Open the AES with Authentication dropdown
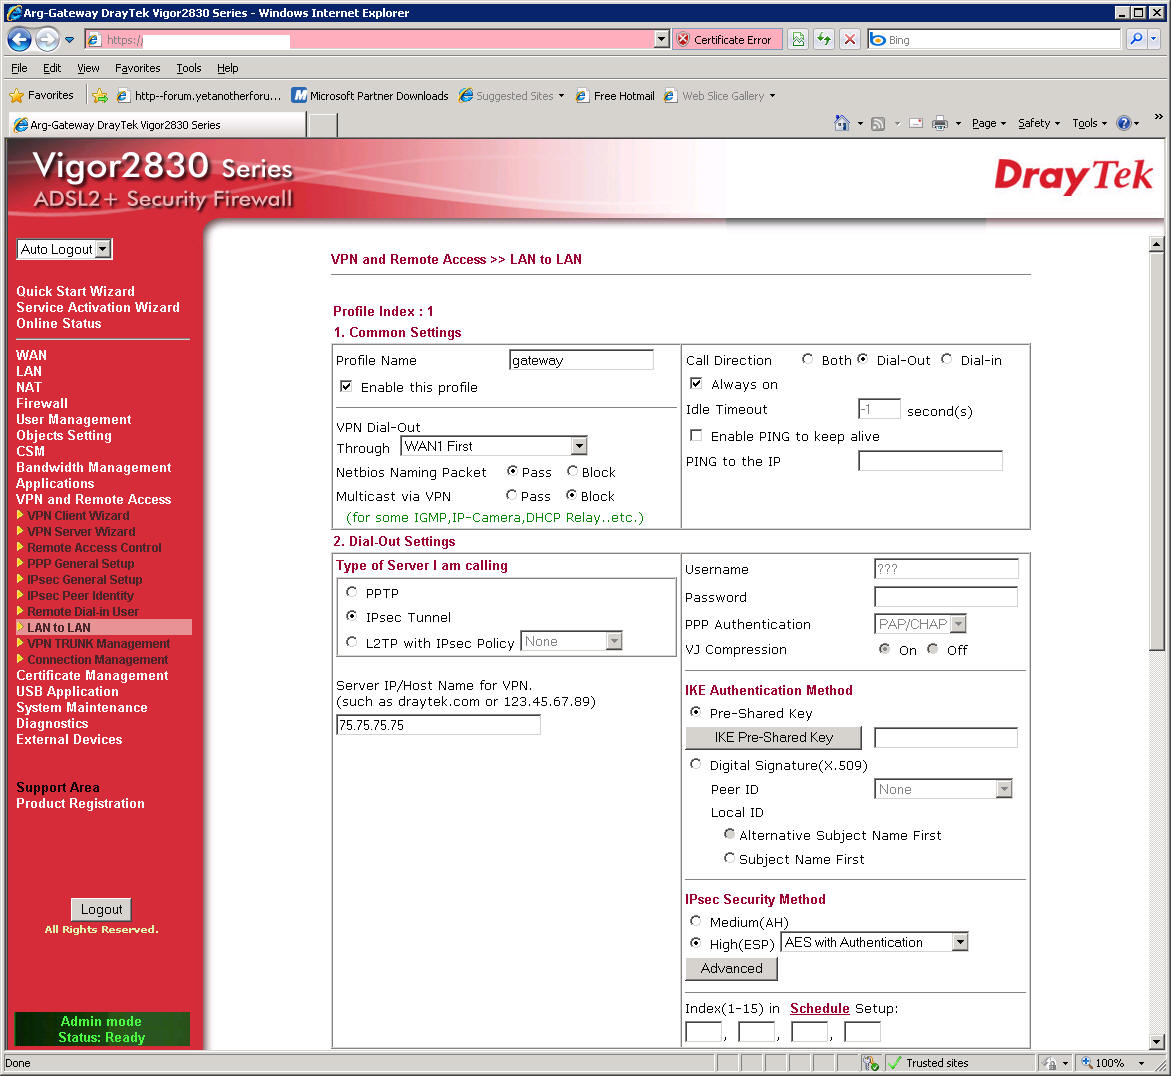The image size is (1171, 1076). (875, 942)
